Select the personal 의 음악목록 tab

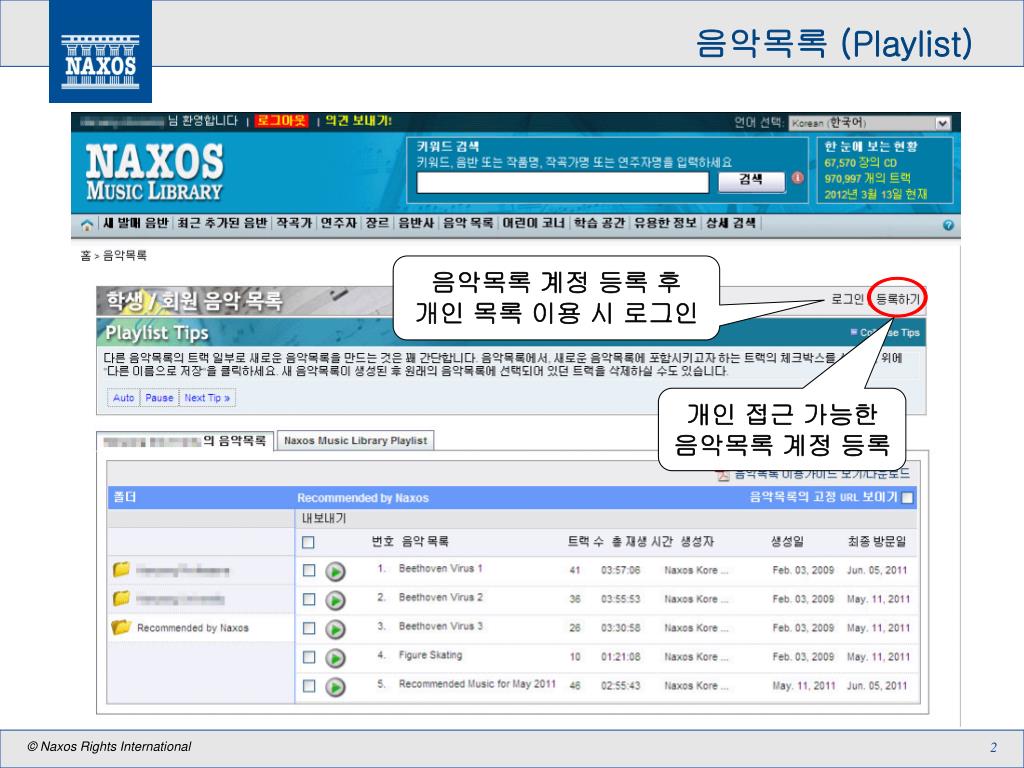point(185,441)
